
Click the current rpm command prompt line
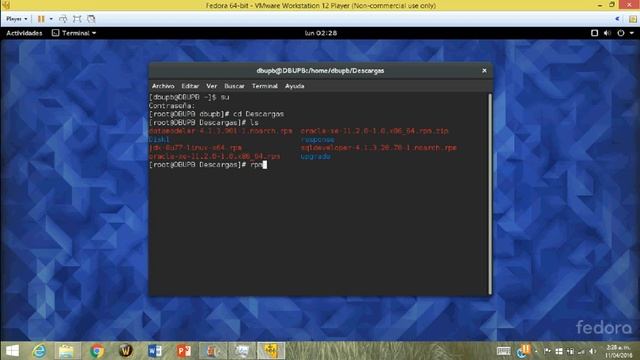point(208,165)
